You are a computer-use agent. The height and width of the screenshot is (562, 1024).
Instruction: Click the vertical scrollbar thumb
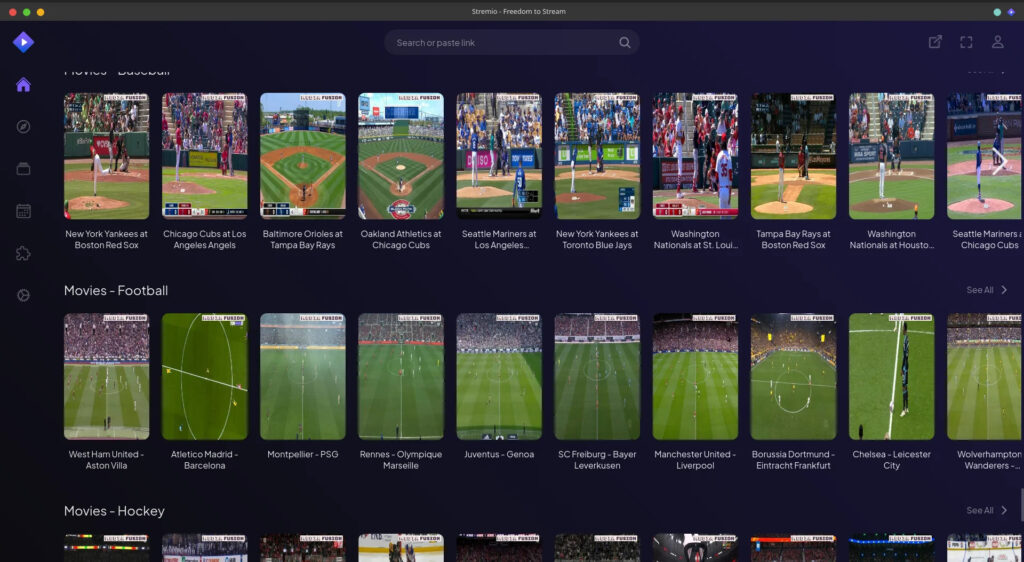coord(1022,504)
